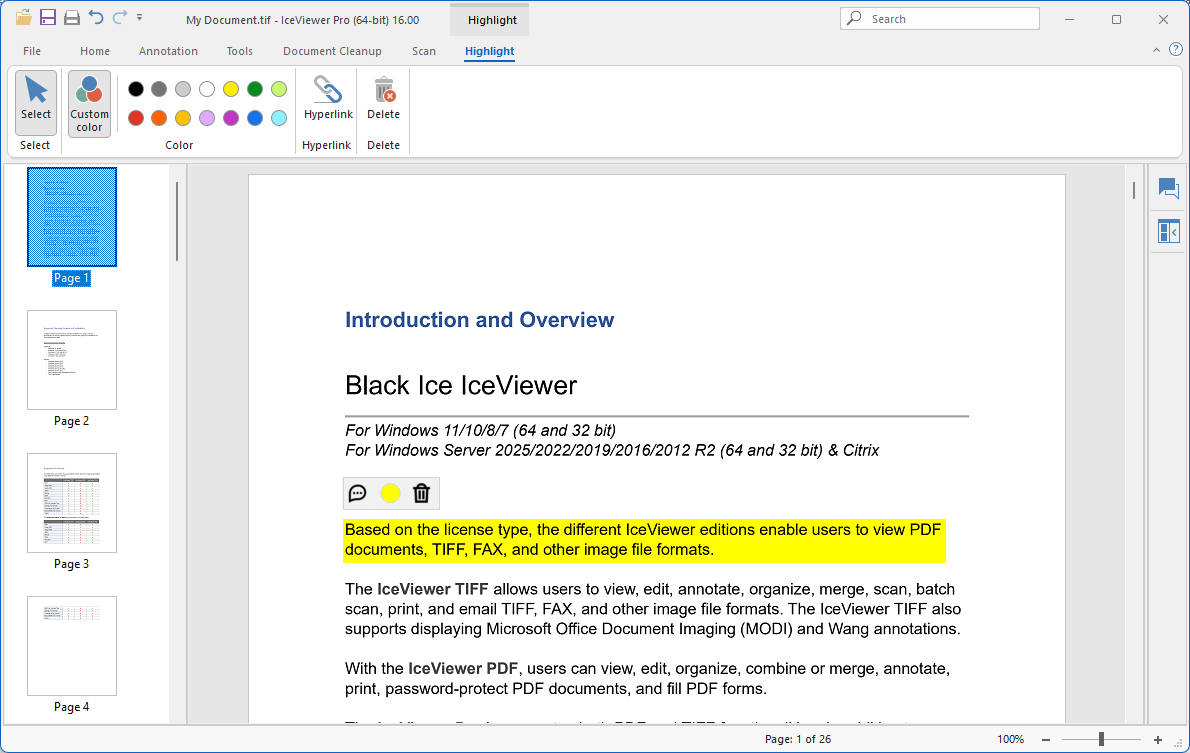Open the File menu

32,51
